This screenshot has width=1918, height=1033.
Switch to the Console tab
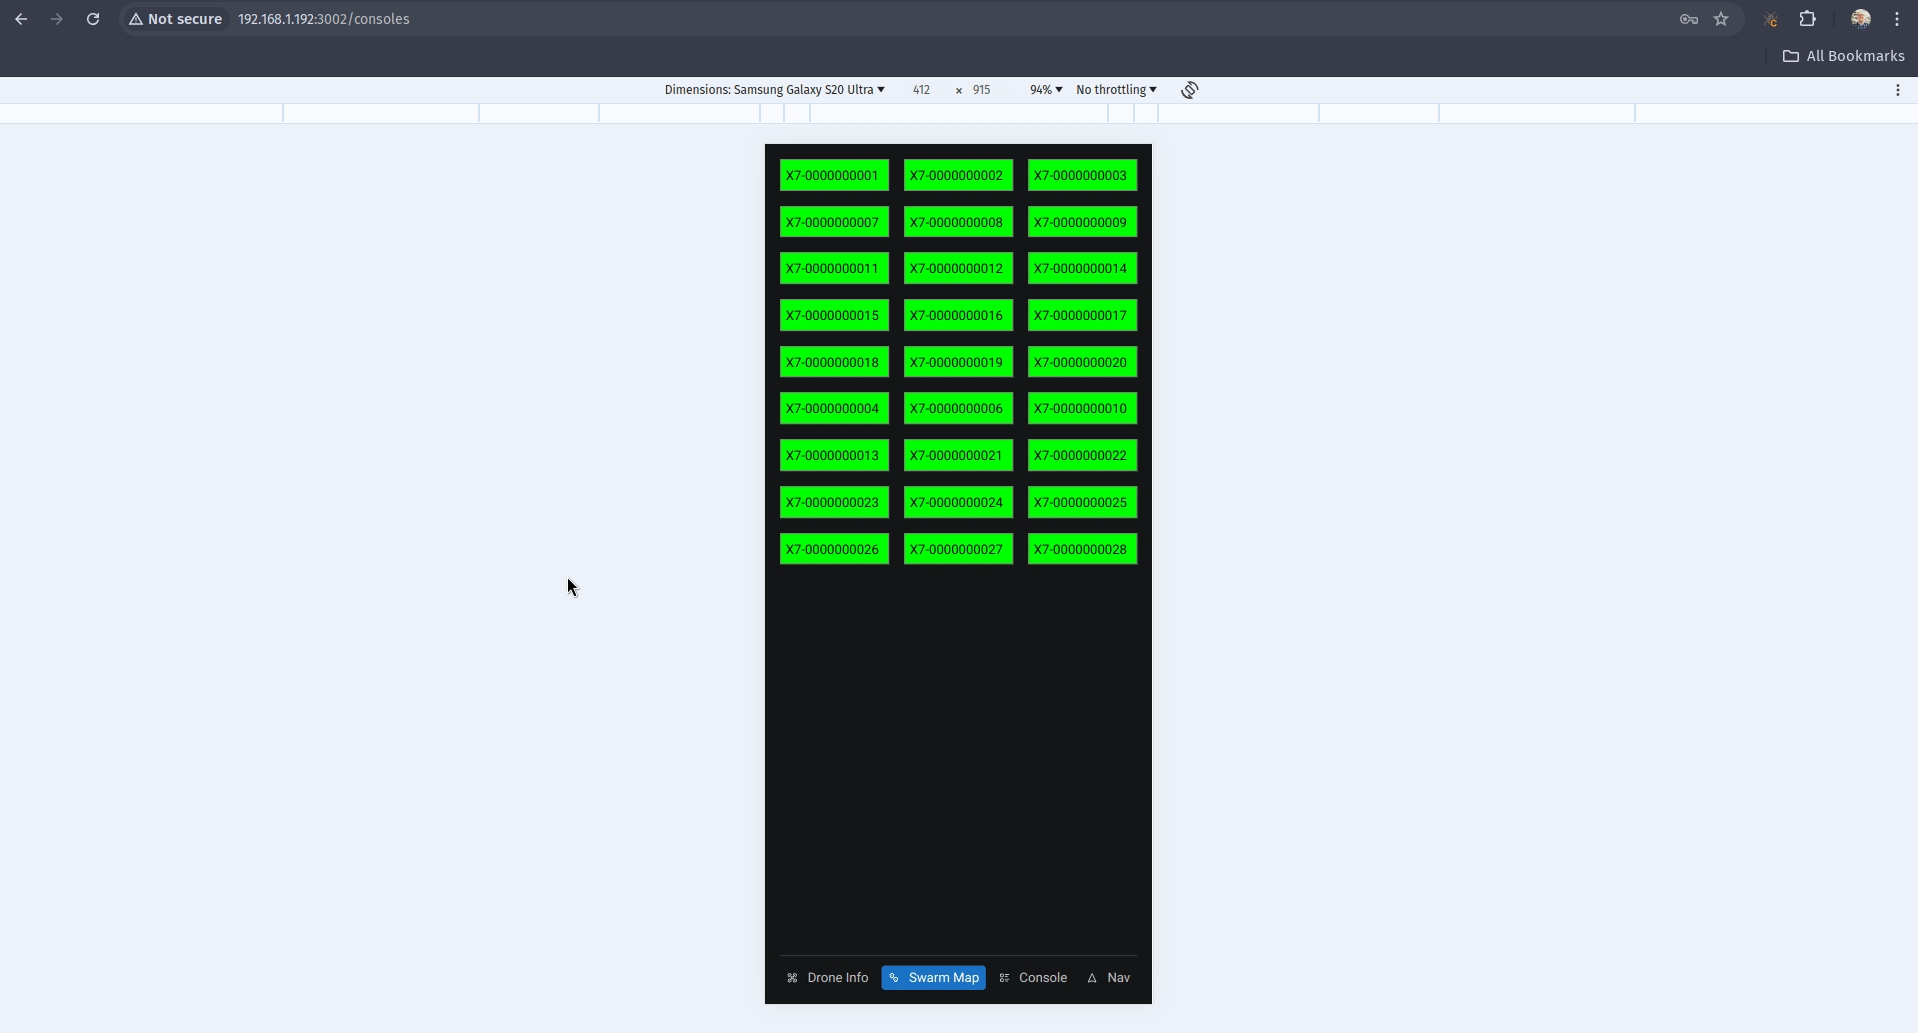coord(1033,978)
